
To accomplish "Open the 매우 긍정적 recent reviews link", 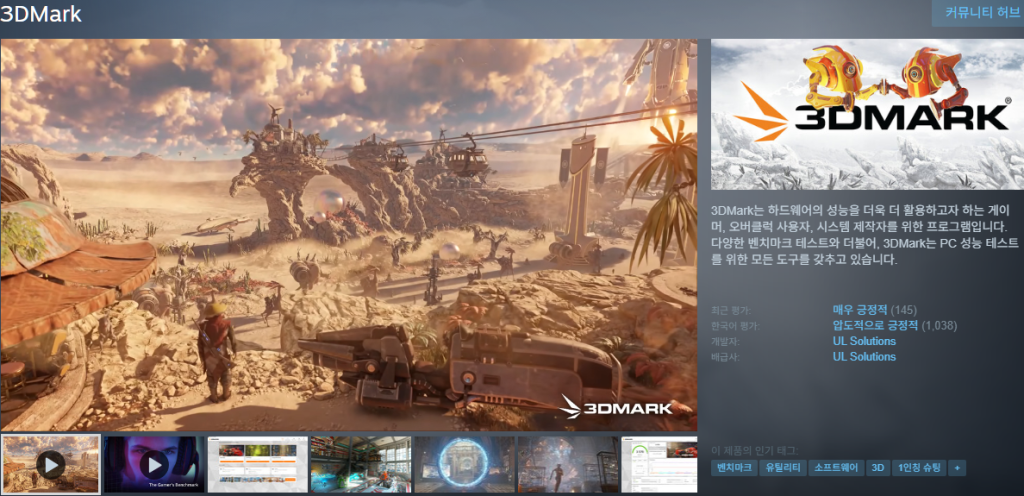I will pyautogui.click(x=860, y=310).
